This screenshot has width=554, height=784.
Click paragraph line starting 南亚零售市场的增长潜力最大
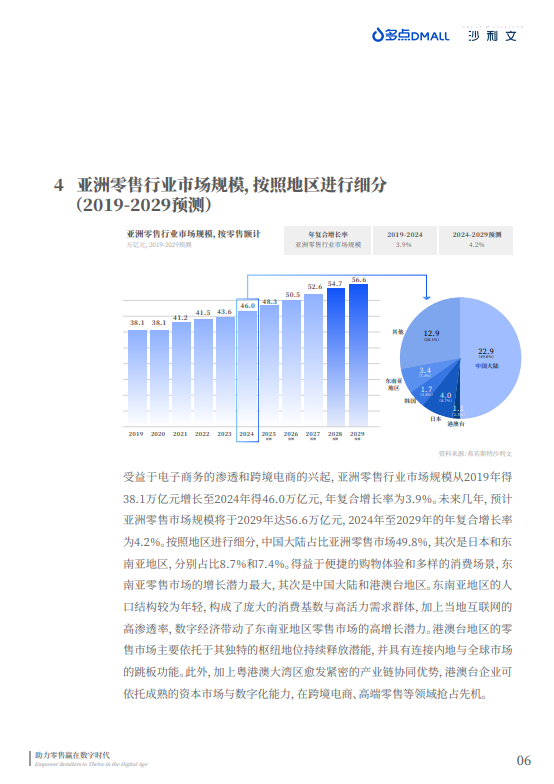click(318, 585)
